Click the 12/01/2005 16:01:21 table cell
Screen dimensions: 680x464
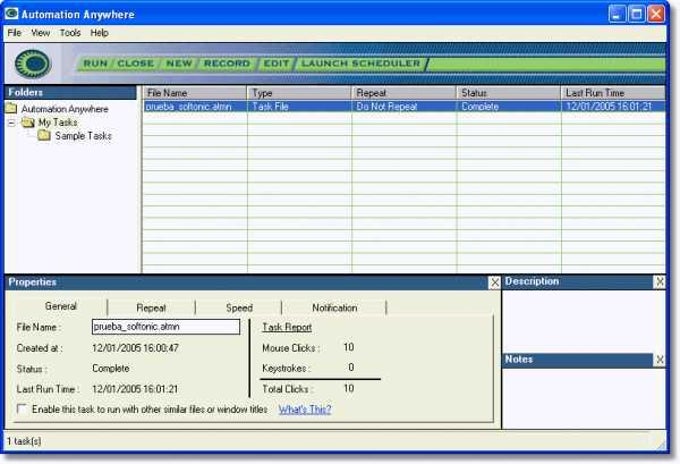[613, 107]
